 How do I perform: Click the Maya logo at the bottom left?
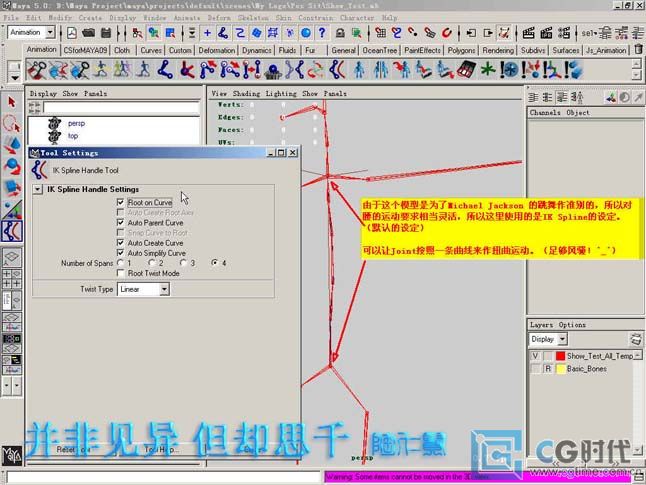pos(12,455)
